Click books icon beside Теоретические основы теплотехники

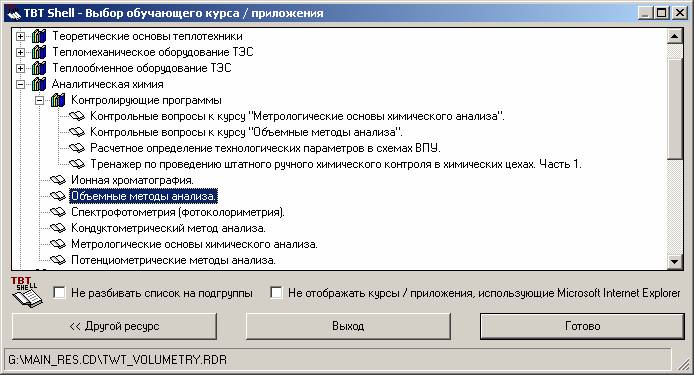pyautogui.click(x=39, y=36)
